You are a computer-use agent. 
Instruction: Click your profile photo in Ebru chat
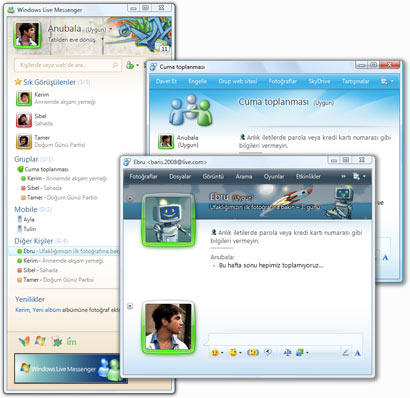(x=169, y=327)
